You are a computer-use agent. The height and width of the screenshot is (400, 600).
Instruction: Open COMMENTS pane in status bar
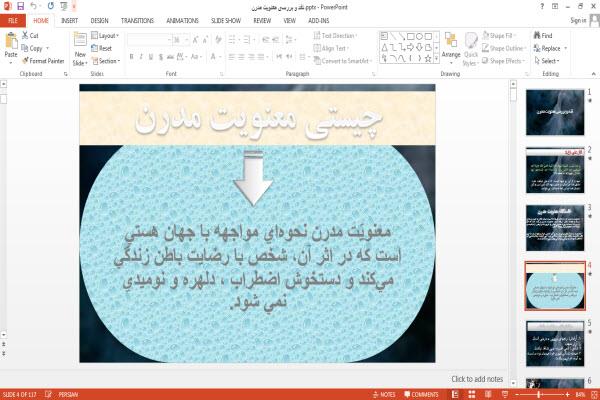pos(421,394)
